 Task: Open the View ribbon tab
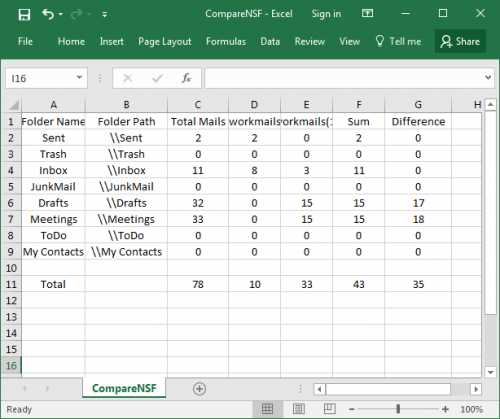349,41
